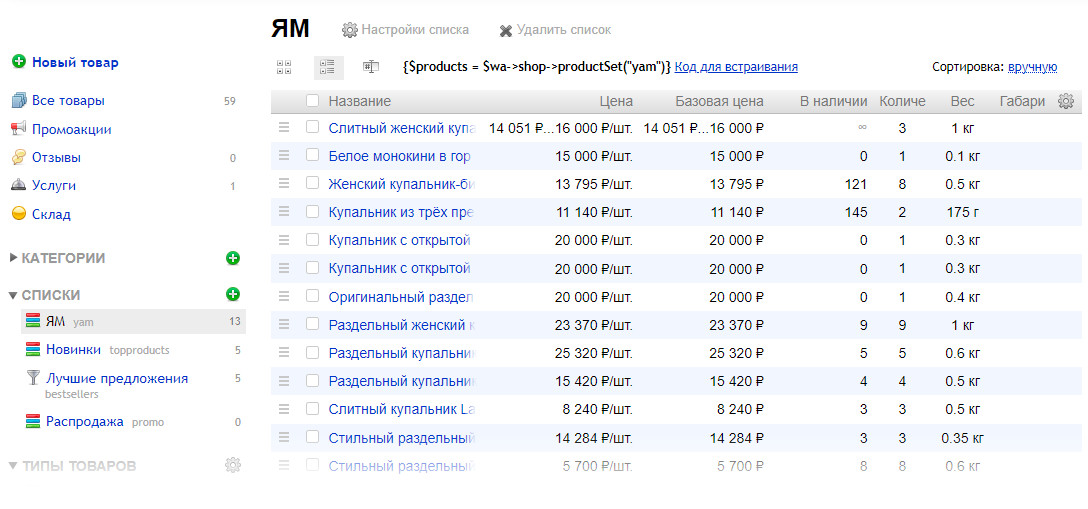Add a new category with the plus icon

click(x=233, y=258)
